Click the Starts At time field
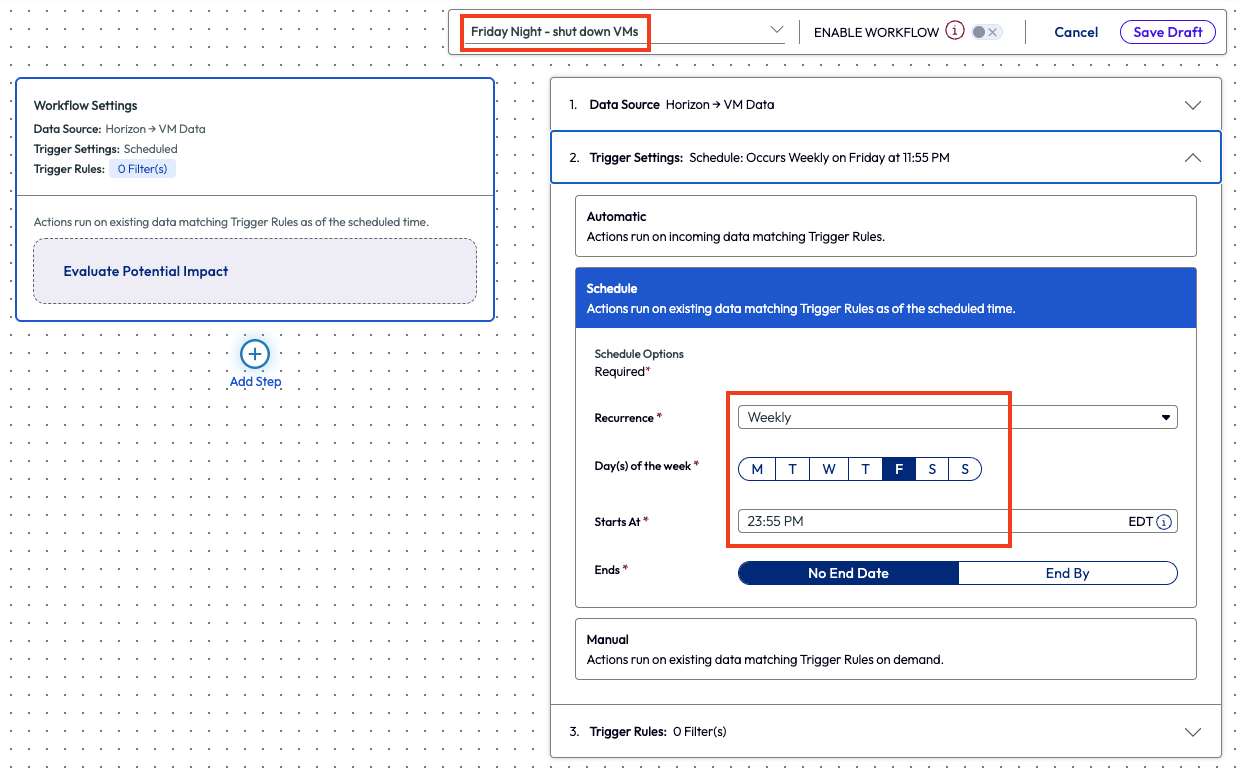The height and width of the screenshot is (774, 1242). coord(930,522)
